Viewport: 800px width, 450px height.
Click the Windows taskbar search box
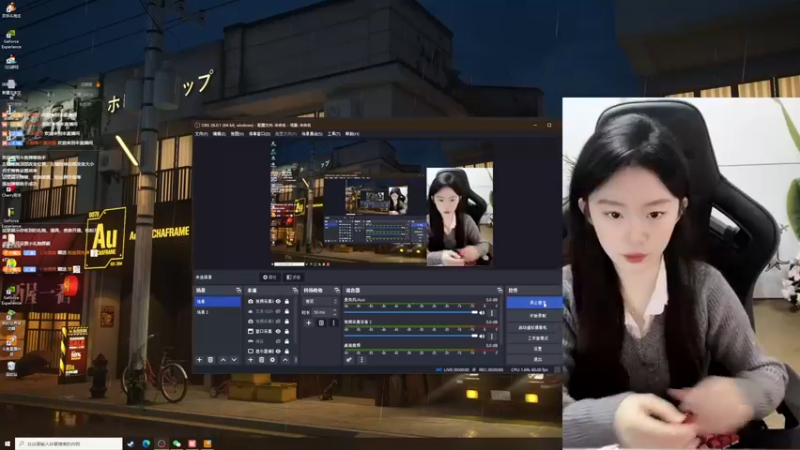(x=69, y=444)
